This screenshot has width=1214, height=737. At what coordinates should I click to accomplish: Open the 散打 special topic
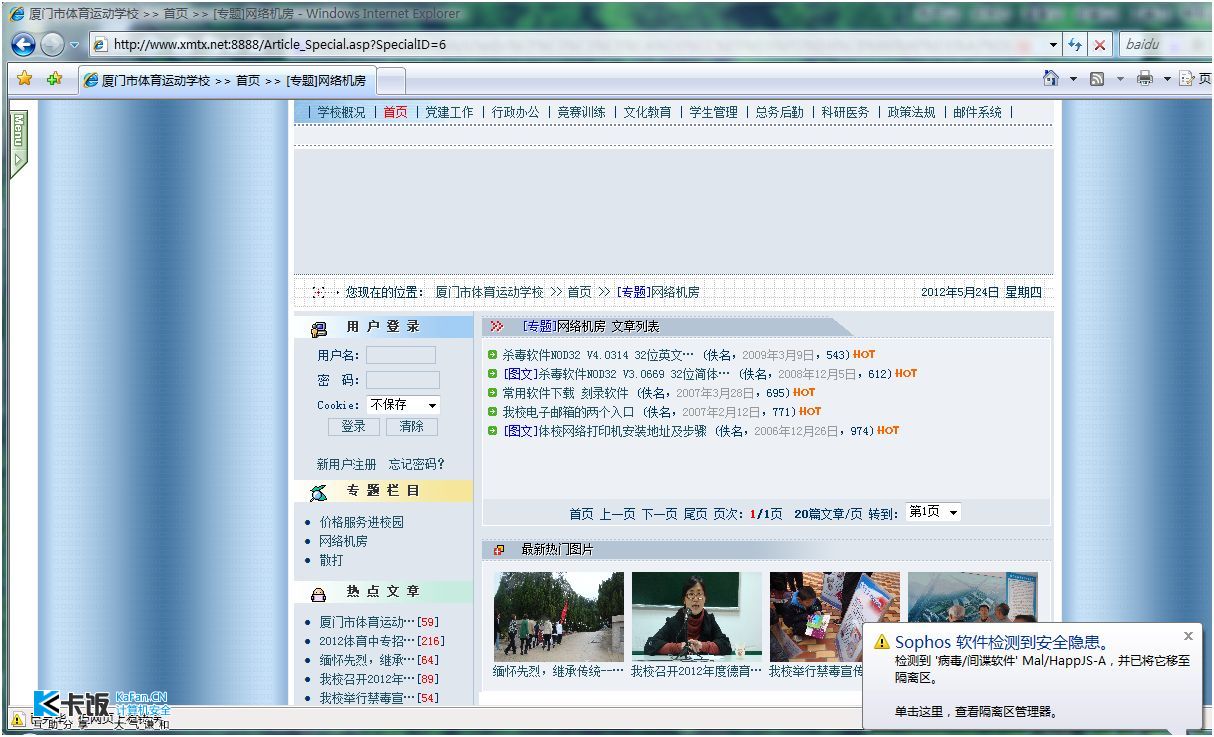331,560
